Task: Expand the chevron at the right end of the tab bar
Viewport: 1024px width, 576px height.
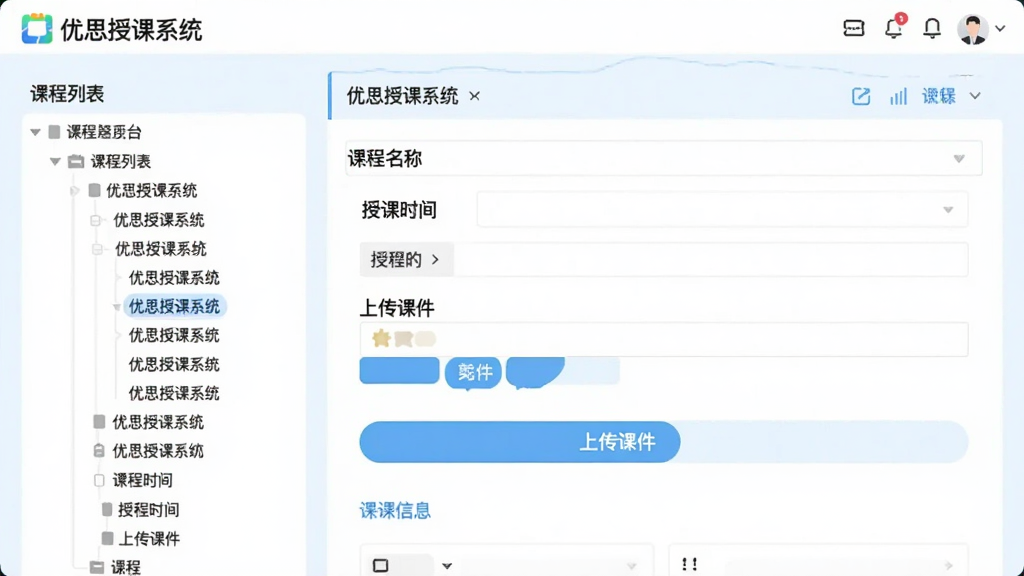Action: tap(975, 96)
